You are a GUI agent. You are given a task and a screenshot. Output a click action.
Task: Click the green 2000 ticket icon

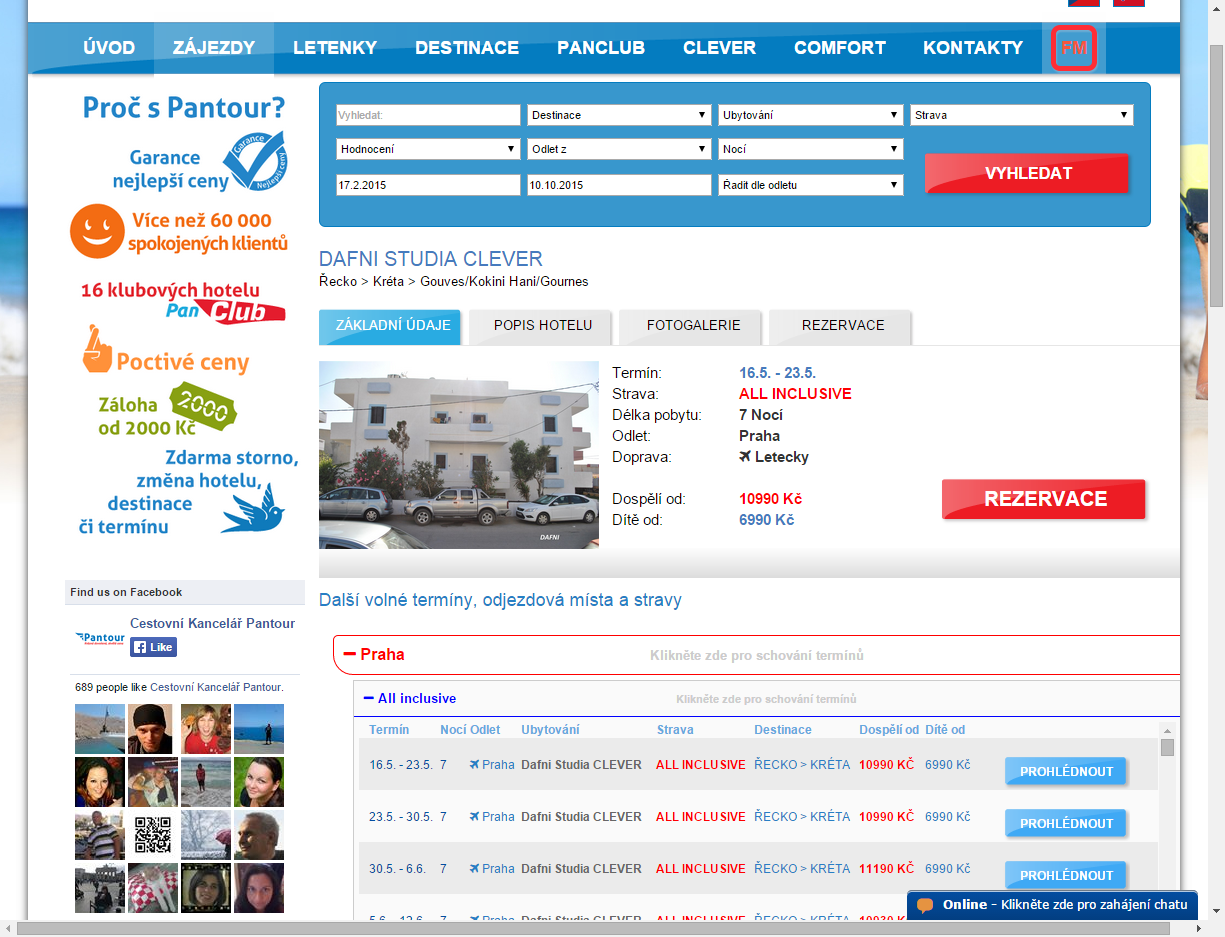[x=203, y=408]
